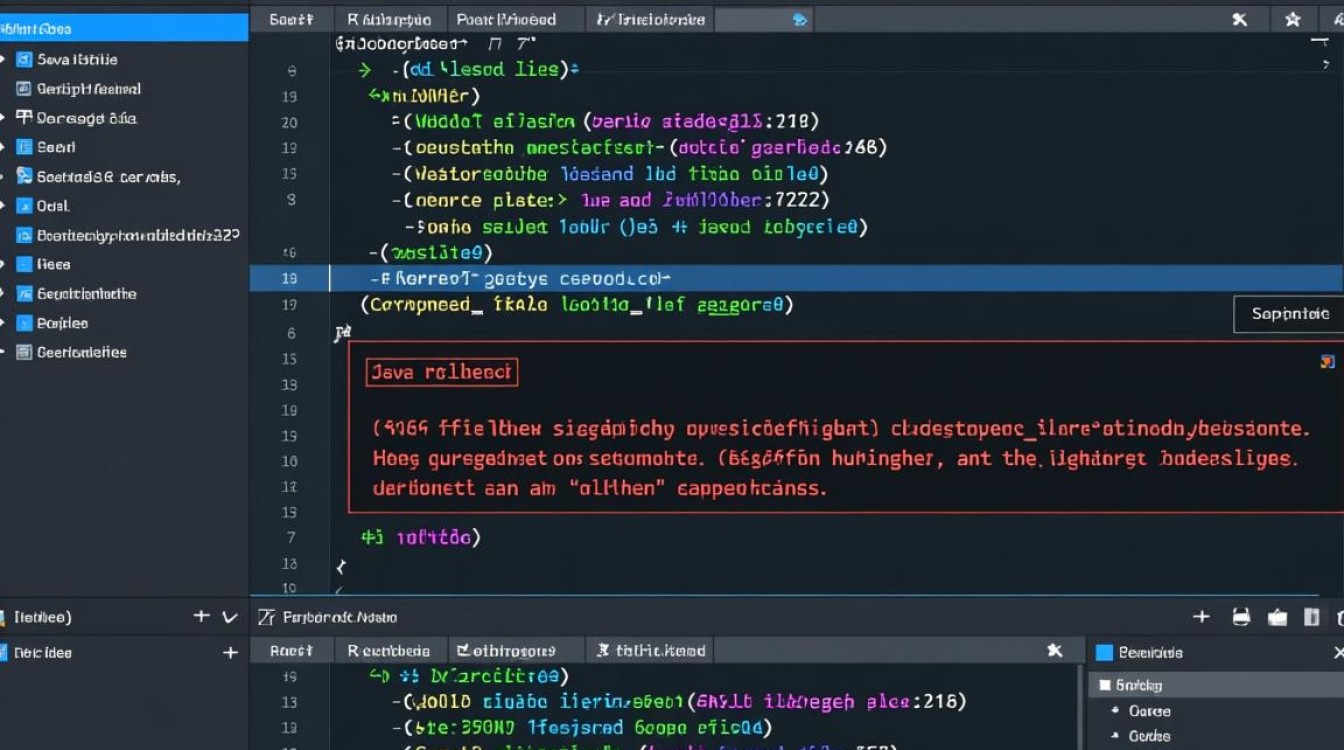Click the plus icon beside Deic idee
This screenshot has width=1344, height=750.
click(x=230, y=652)
